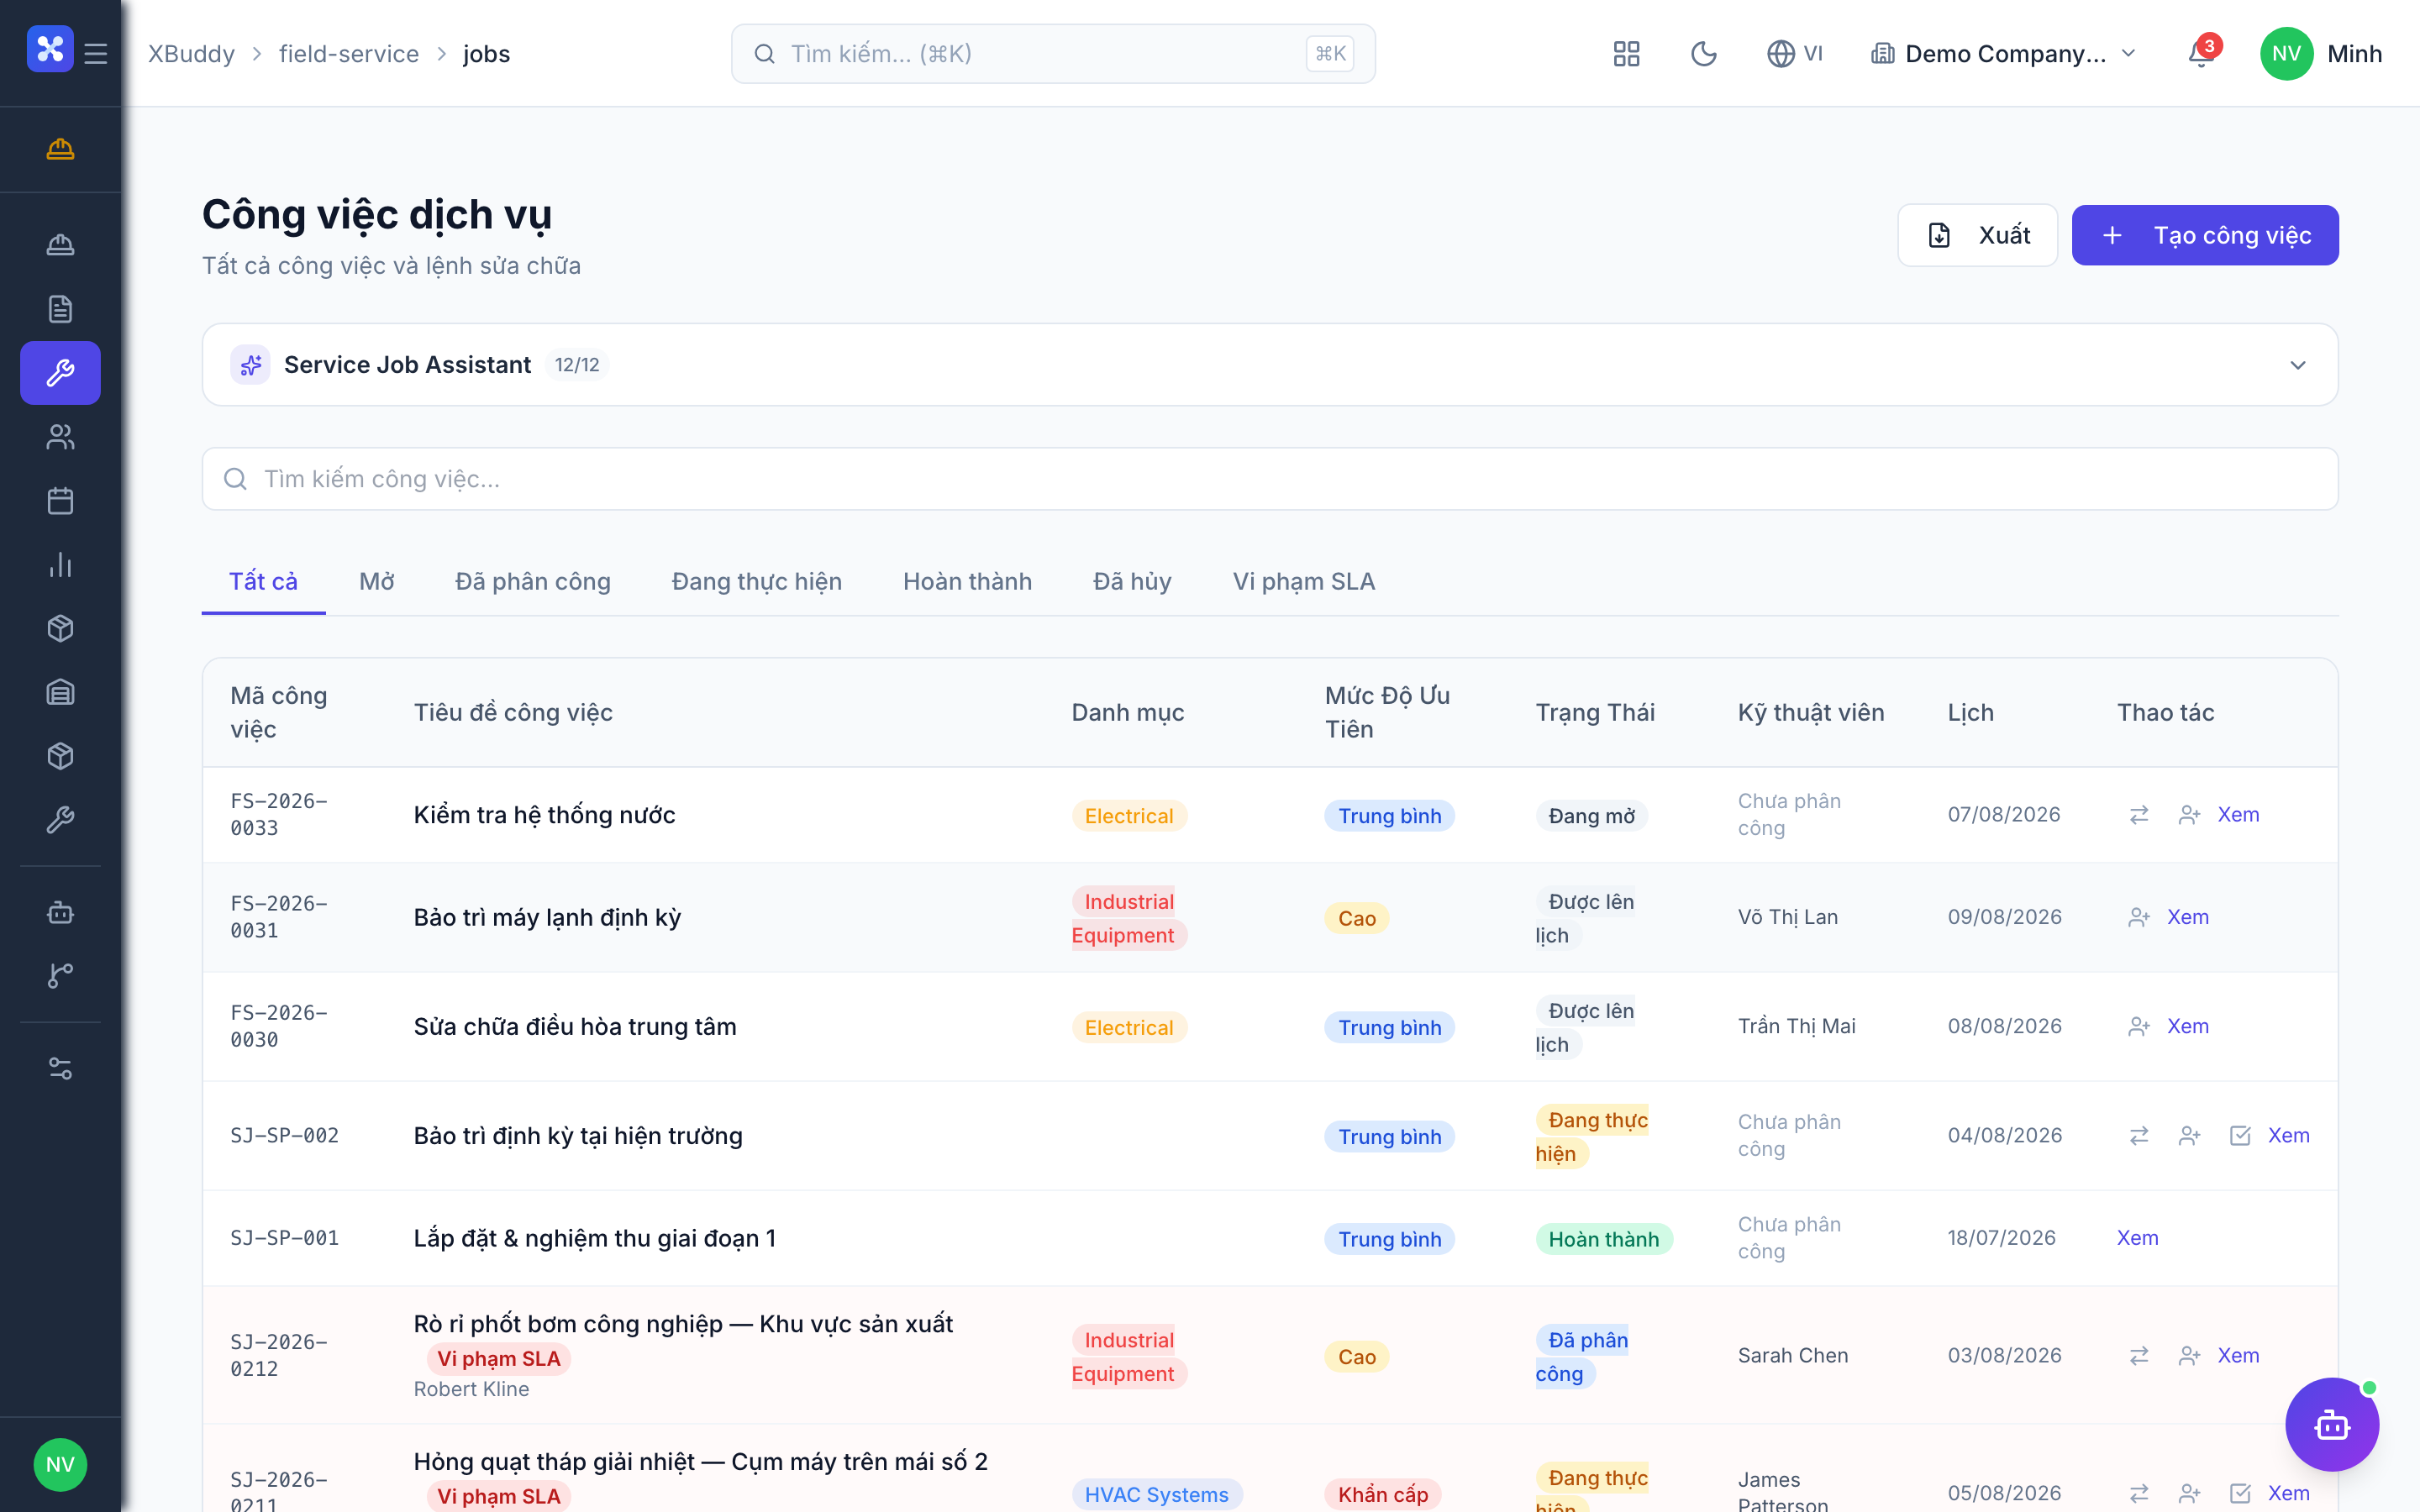Switch to the "Hoàn thành" tab
The width and height of the screenshot is (2420, 1512).
click(x=967, y=582)
